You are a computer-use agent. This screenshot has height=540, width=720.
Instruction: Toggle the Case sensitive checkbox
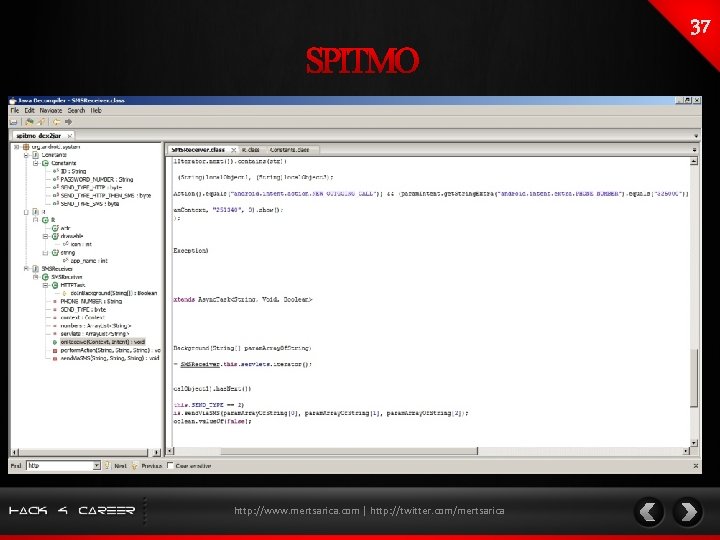[x=170, y=466]
